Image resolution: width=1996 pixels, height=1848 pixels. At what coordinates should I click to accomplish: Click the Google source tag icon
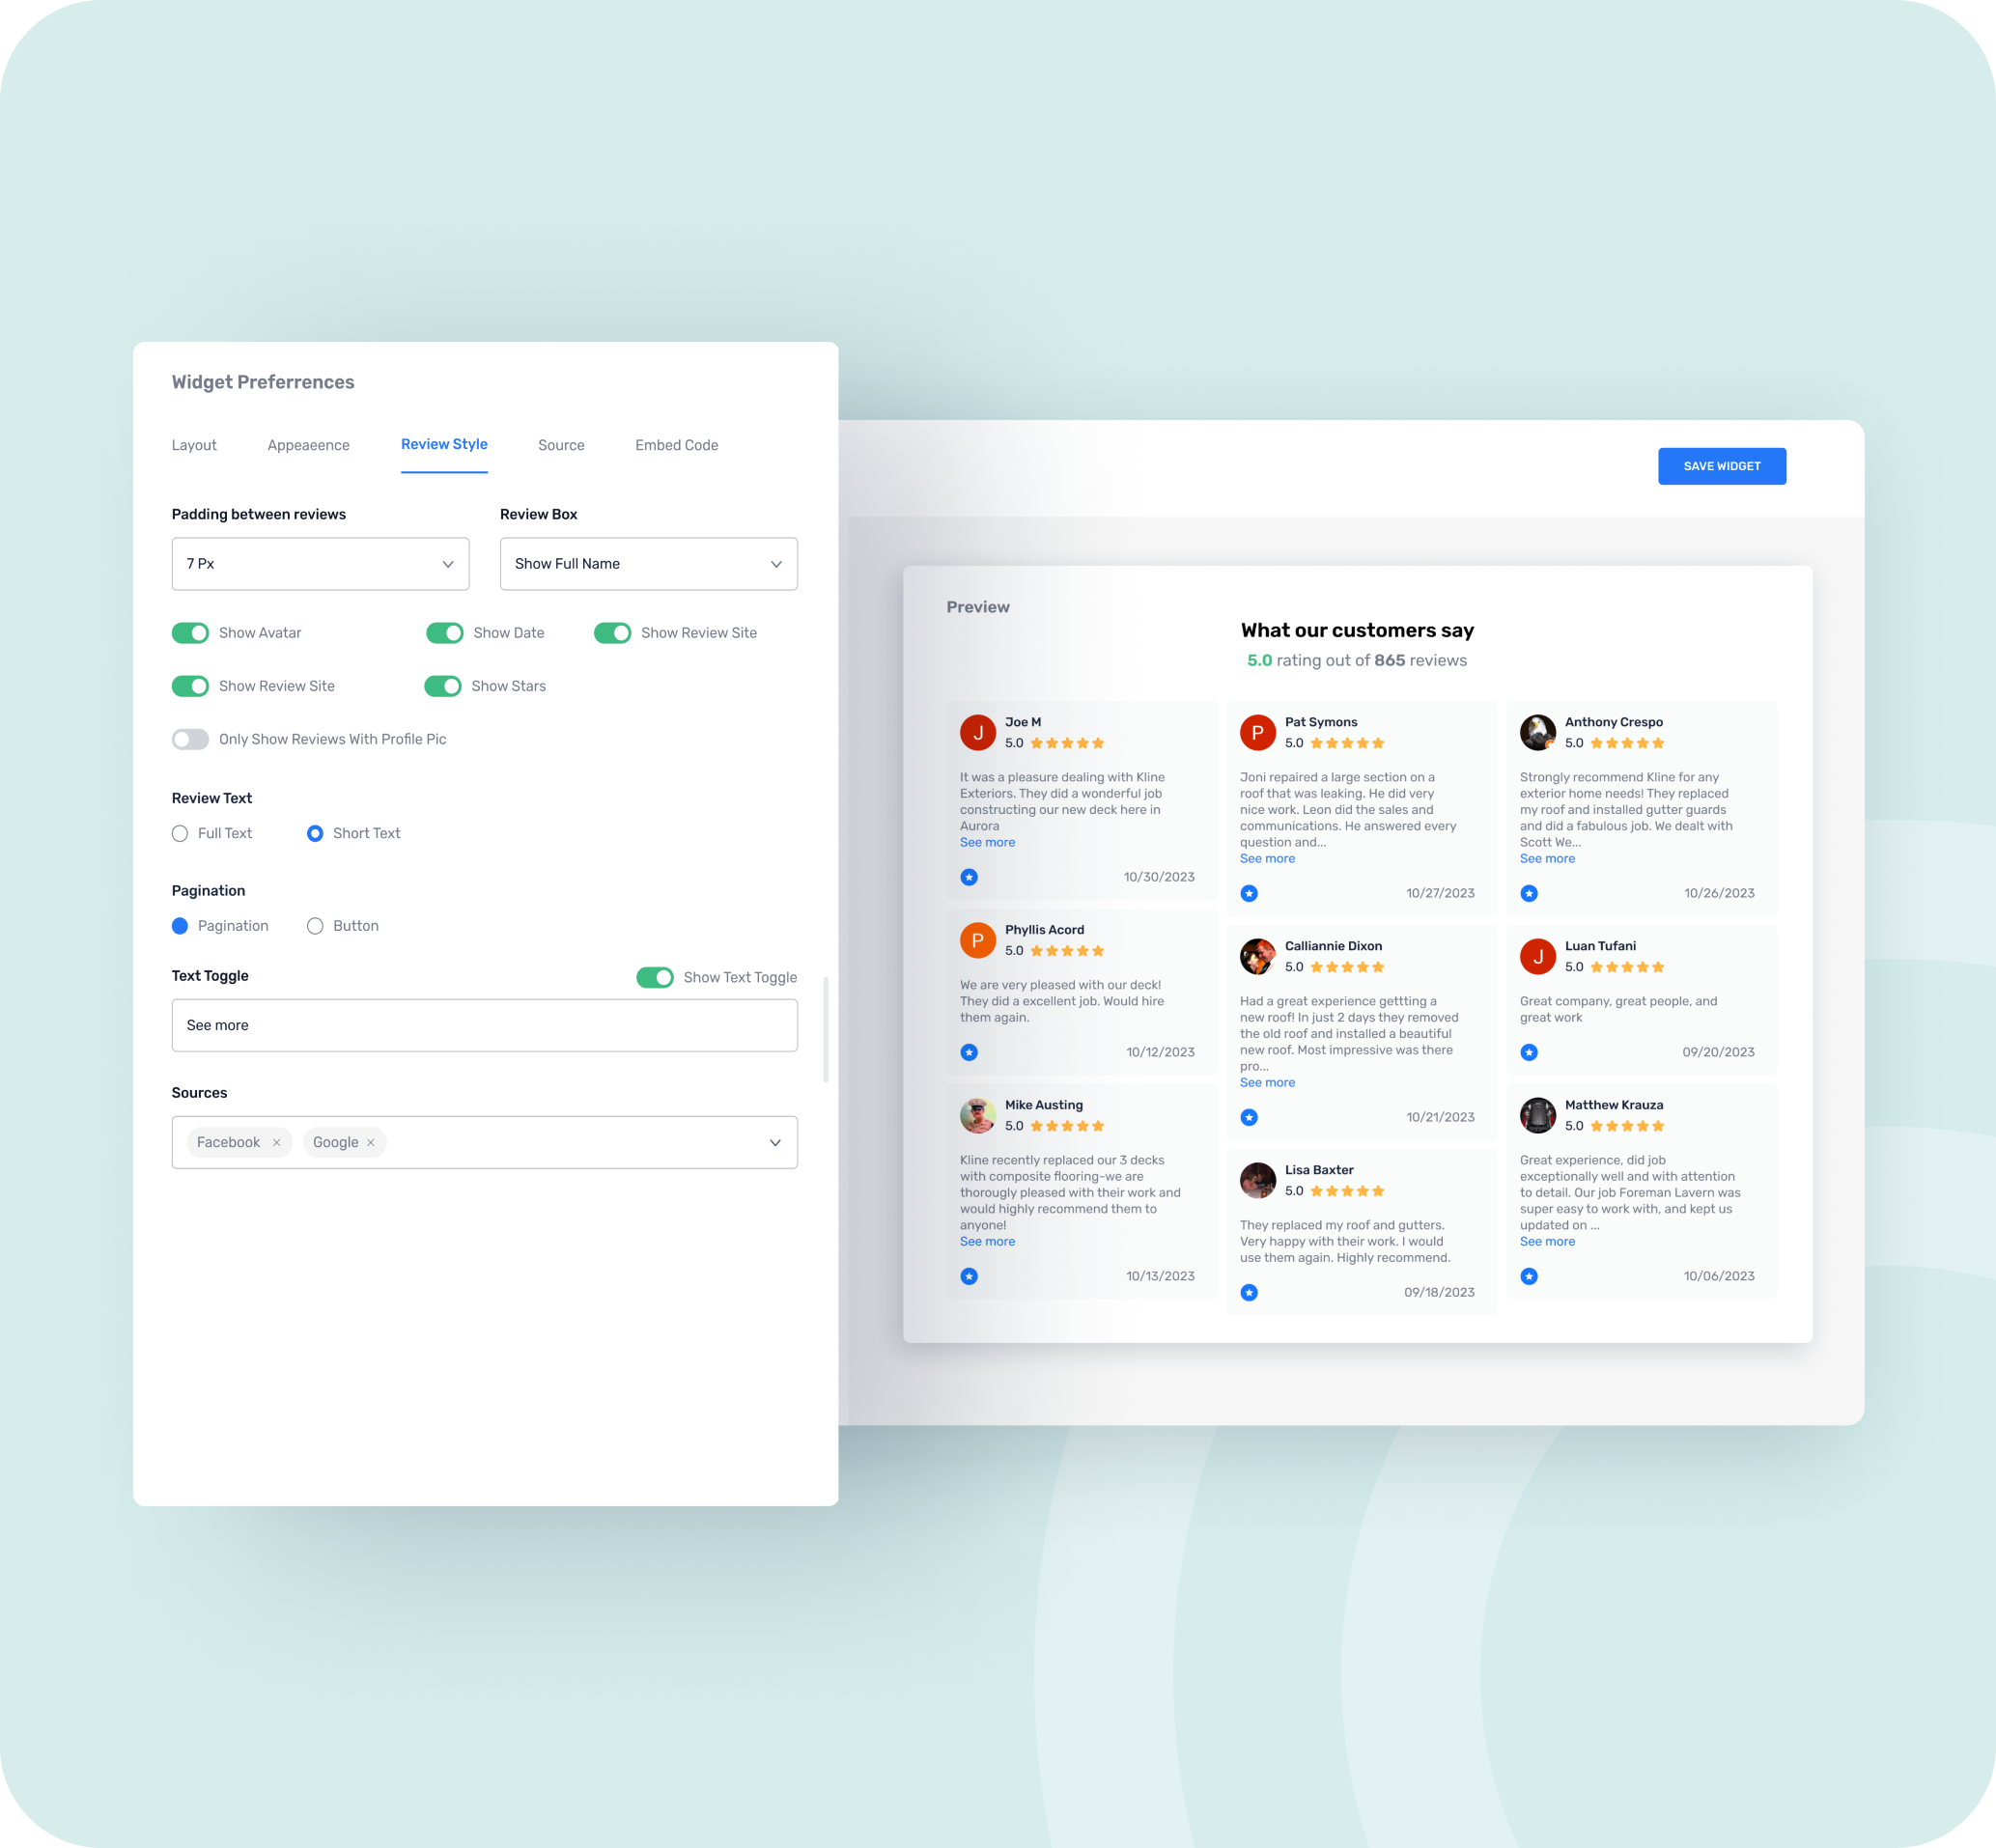(371, 1142)
